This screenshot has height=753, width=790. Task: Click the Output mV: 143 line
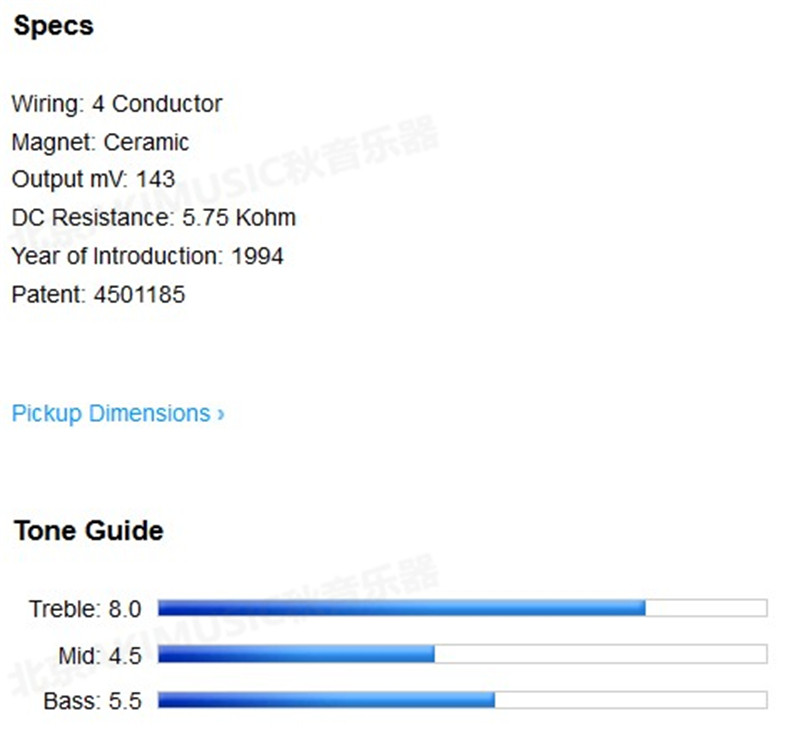[93, 179]
